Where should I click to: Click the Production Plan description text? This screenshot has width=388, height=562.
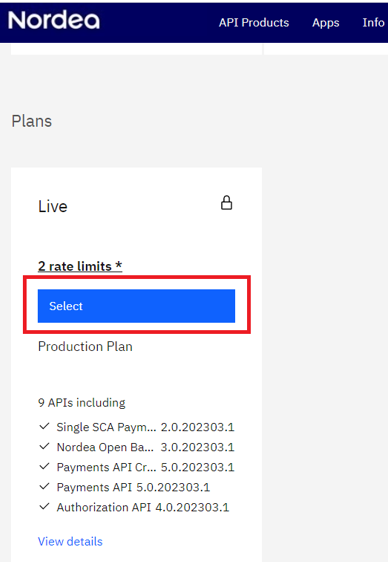tap(85, 347)
